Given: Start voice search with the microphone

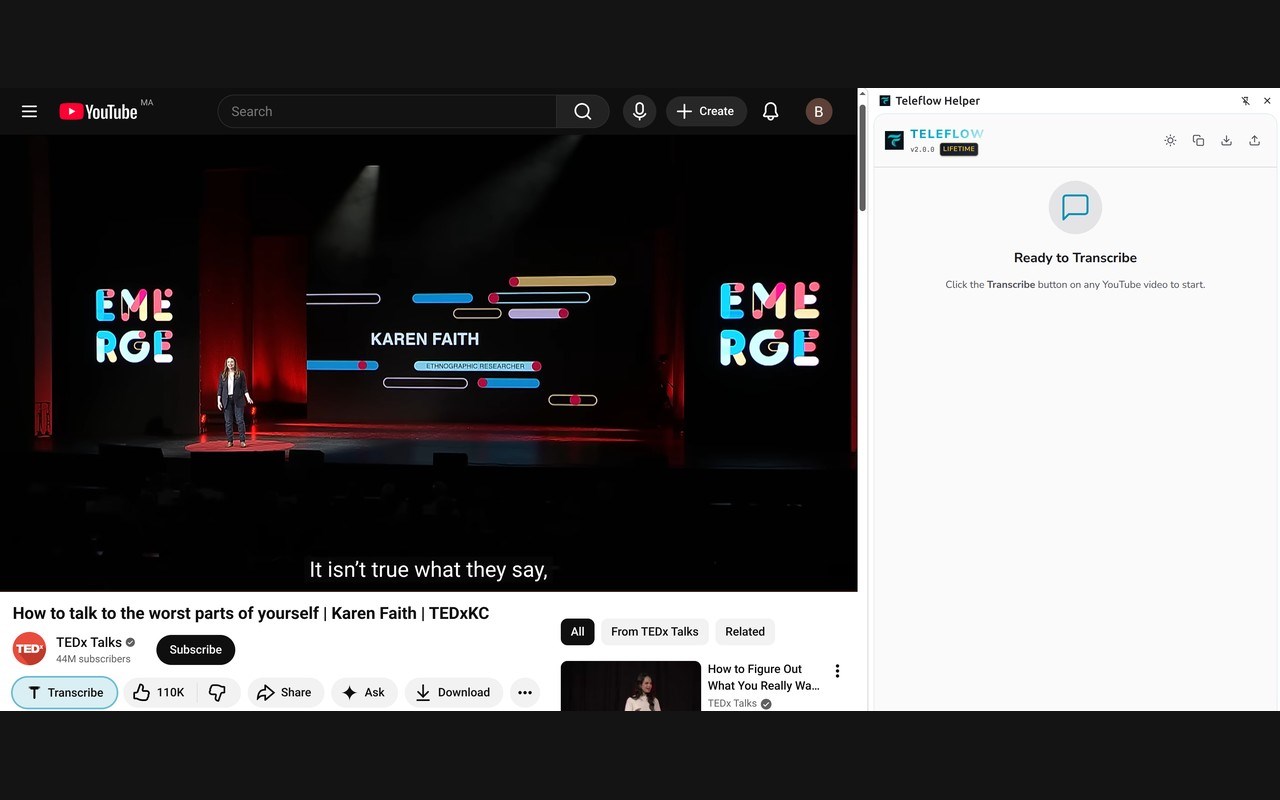Looking at the screenshot, I should pos(639,112).
